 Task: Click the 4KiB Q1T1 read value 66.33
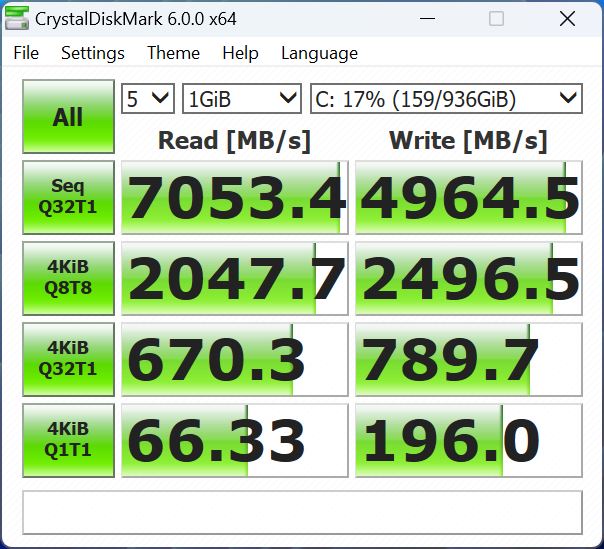point(235,440)
